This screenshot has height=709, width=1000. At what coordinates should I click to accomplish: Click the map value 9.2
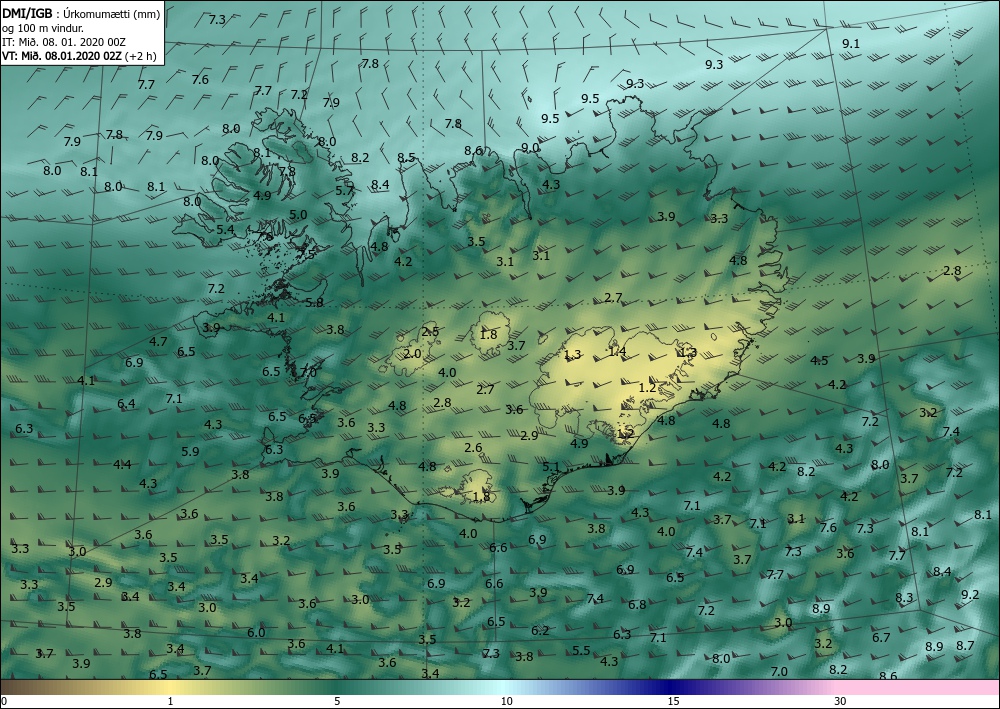970,594
